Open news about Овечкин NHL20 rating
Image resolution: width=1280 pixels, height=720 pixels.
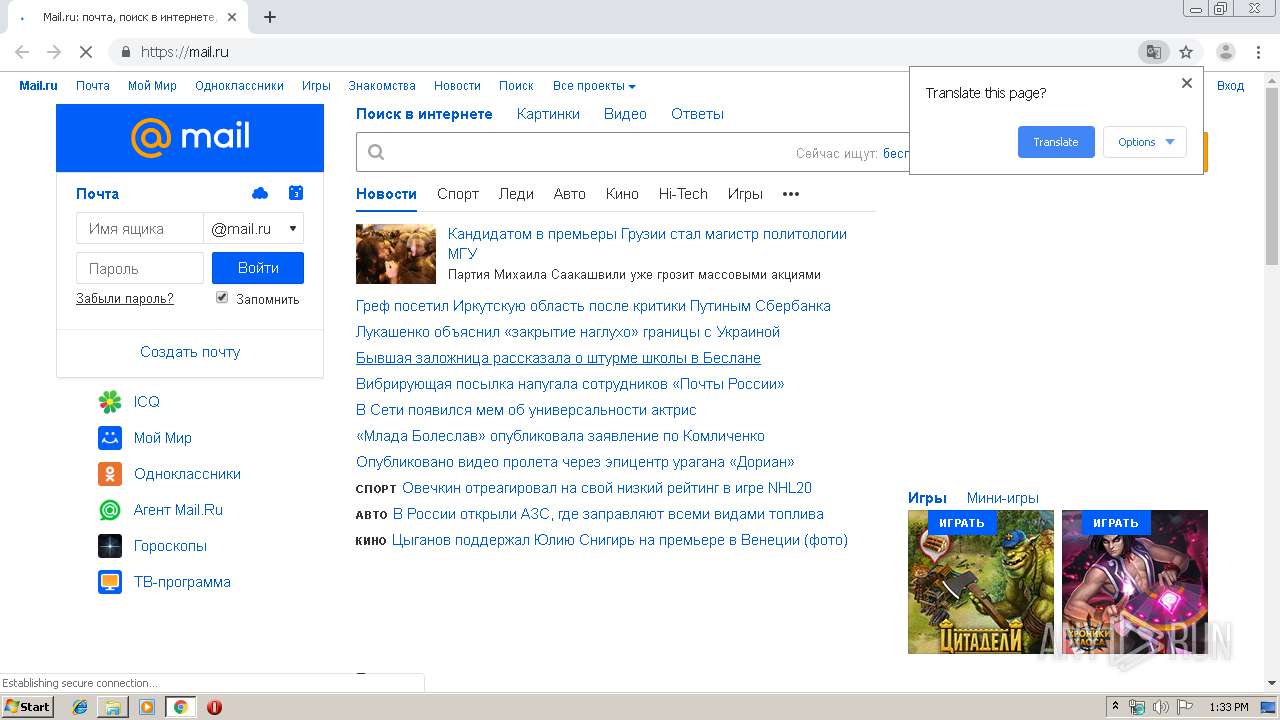607,488
